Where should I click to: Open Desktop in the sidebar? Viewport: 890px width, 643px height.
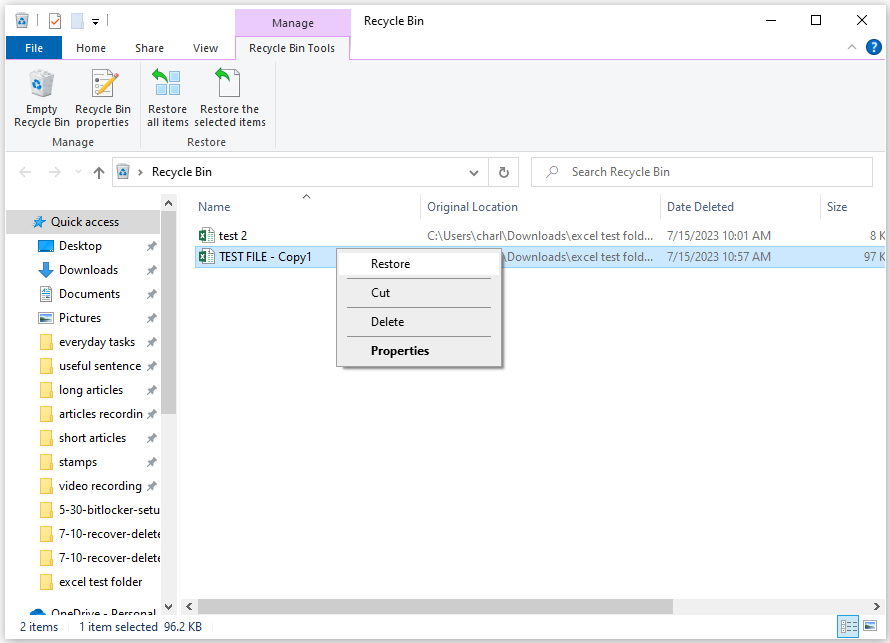click(x=80, y=246)
